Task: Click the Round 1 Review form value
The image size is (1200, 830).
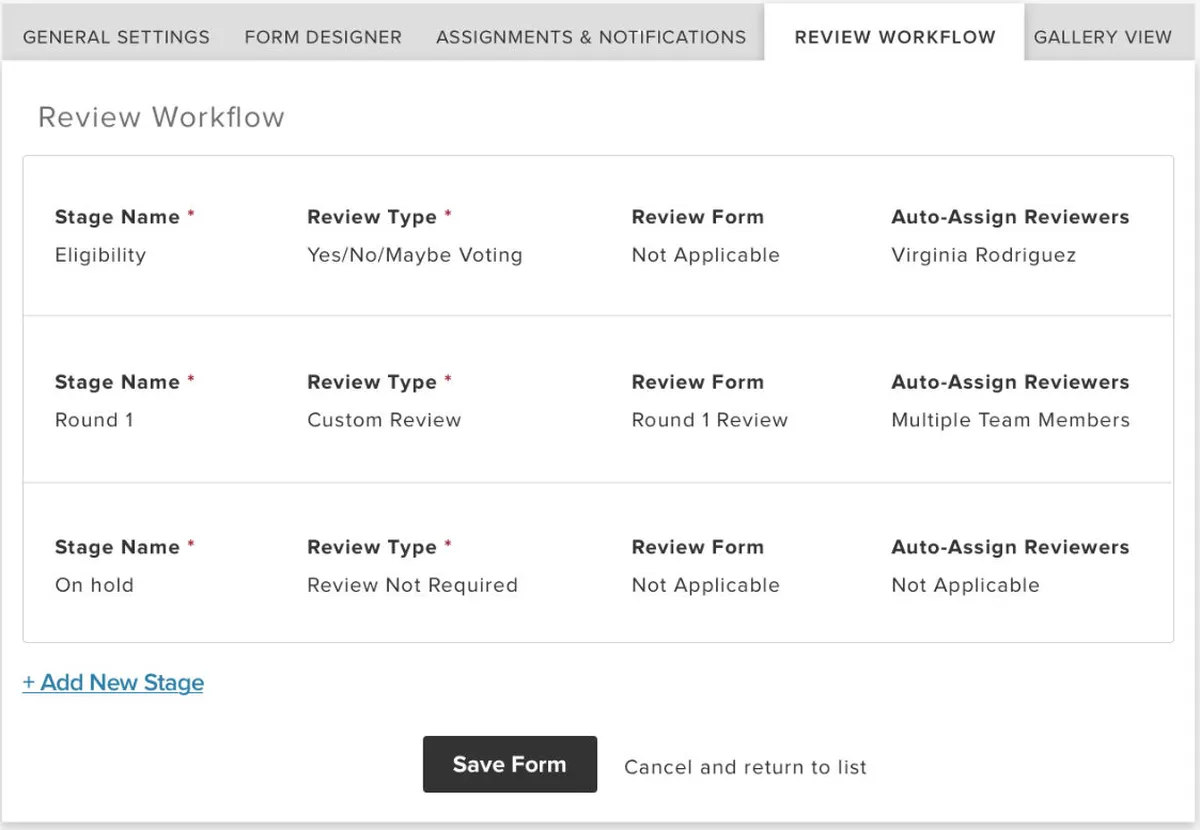Action: [x=709, y=420]
